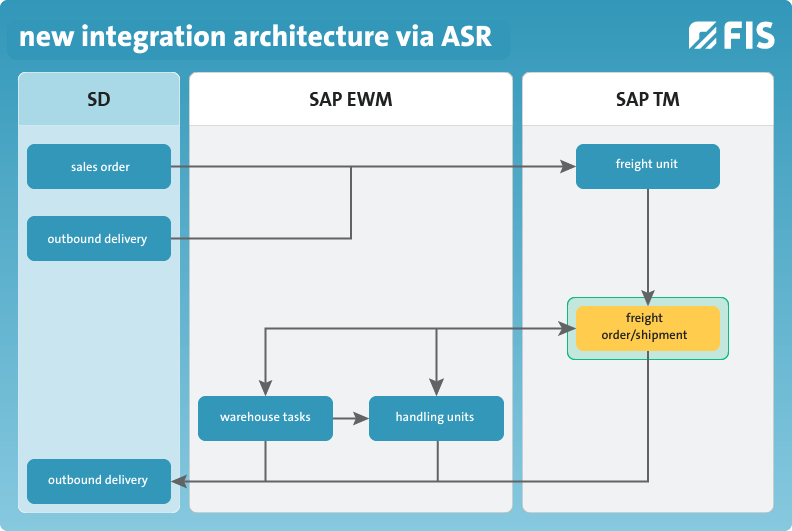
Task: Click arrowhead pointing down into handling units
Action: pos(436,388)
